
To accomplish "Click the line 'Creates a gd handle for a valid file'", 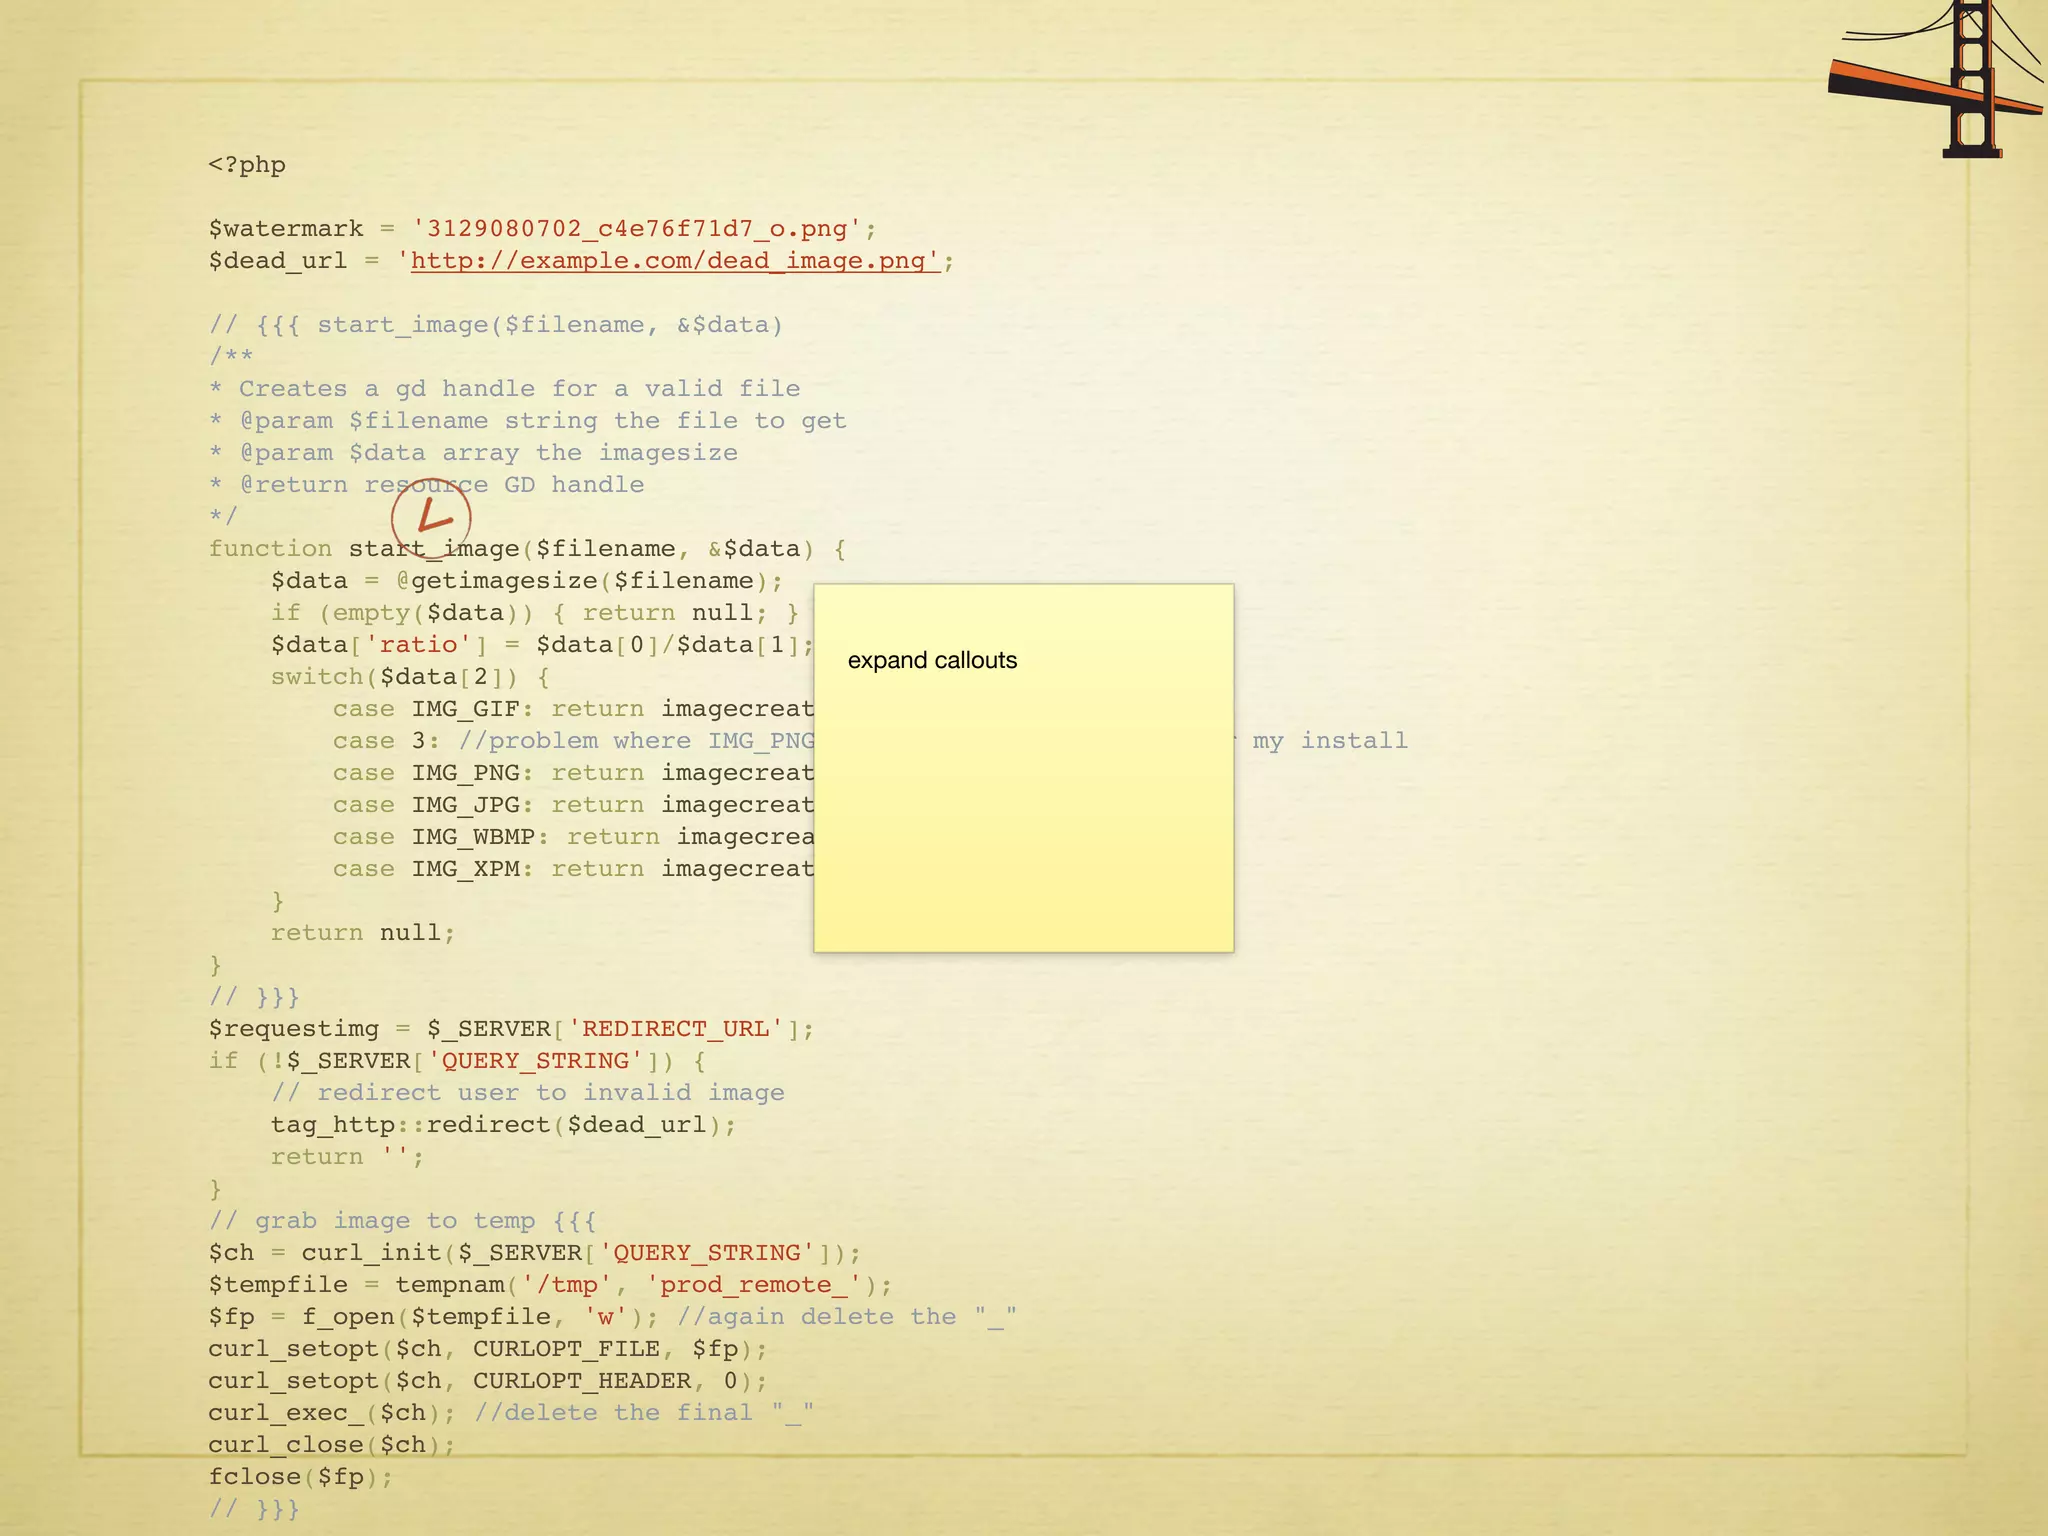I will point(519,389).
